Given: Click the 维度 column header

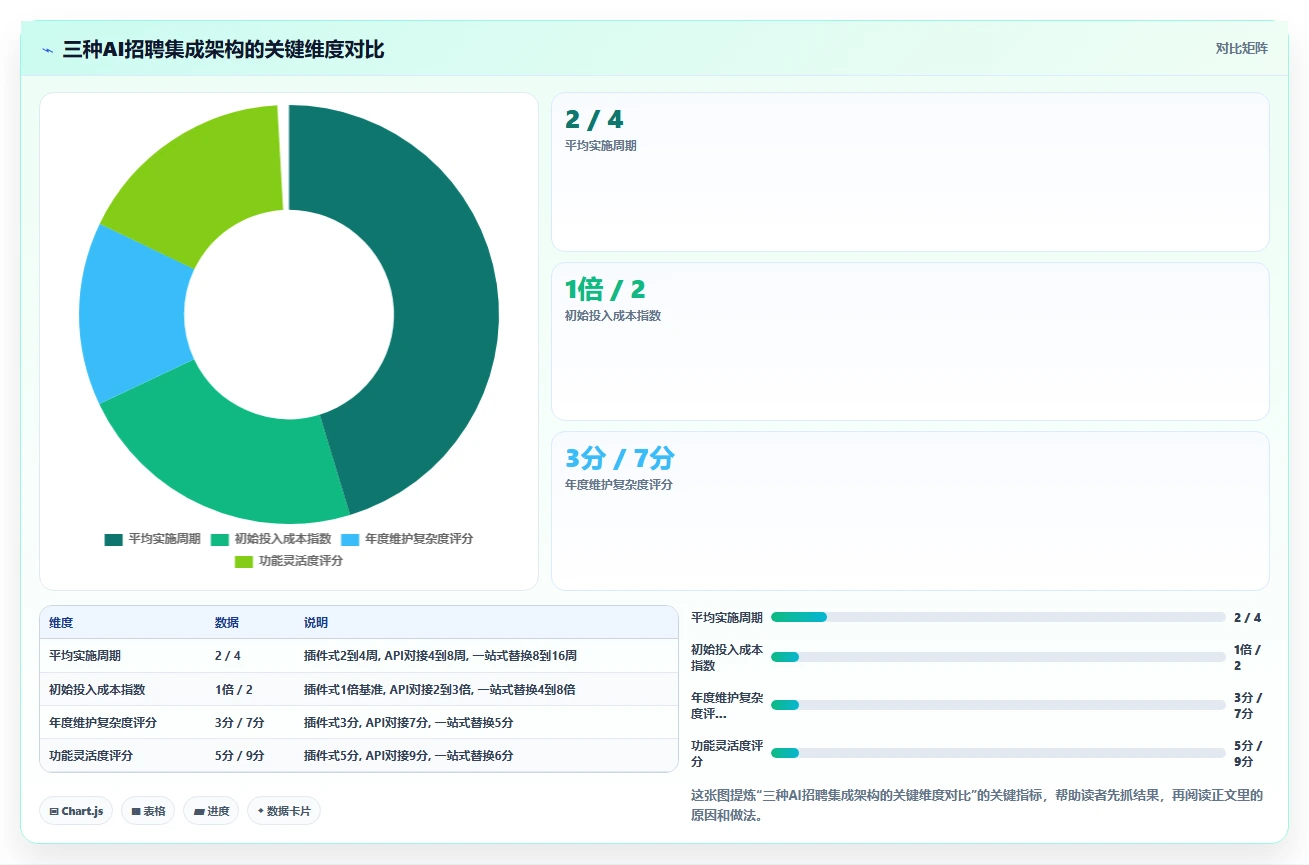Looking at the screenshot, I should coord(61,623).
